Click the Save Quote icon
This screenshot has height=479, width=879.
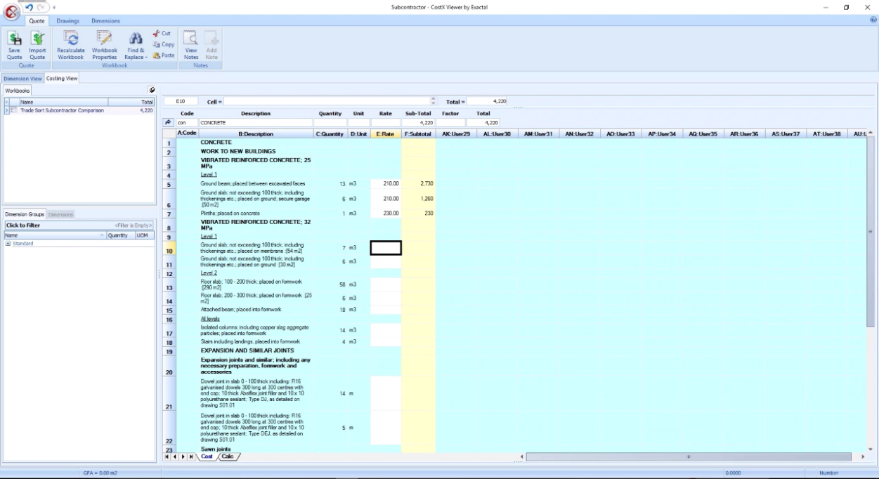coord(15,38)
